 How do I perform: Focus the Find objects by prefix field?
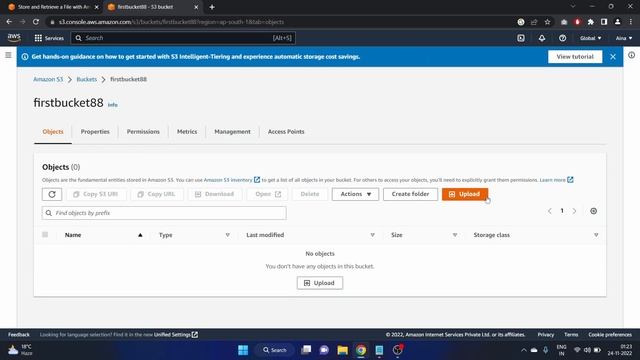[x=164, y=213]
